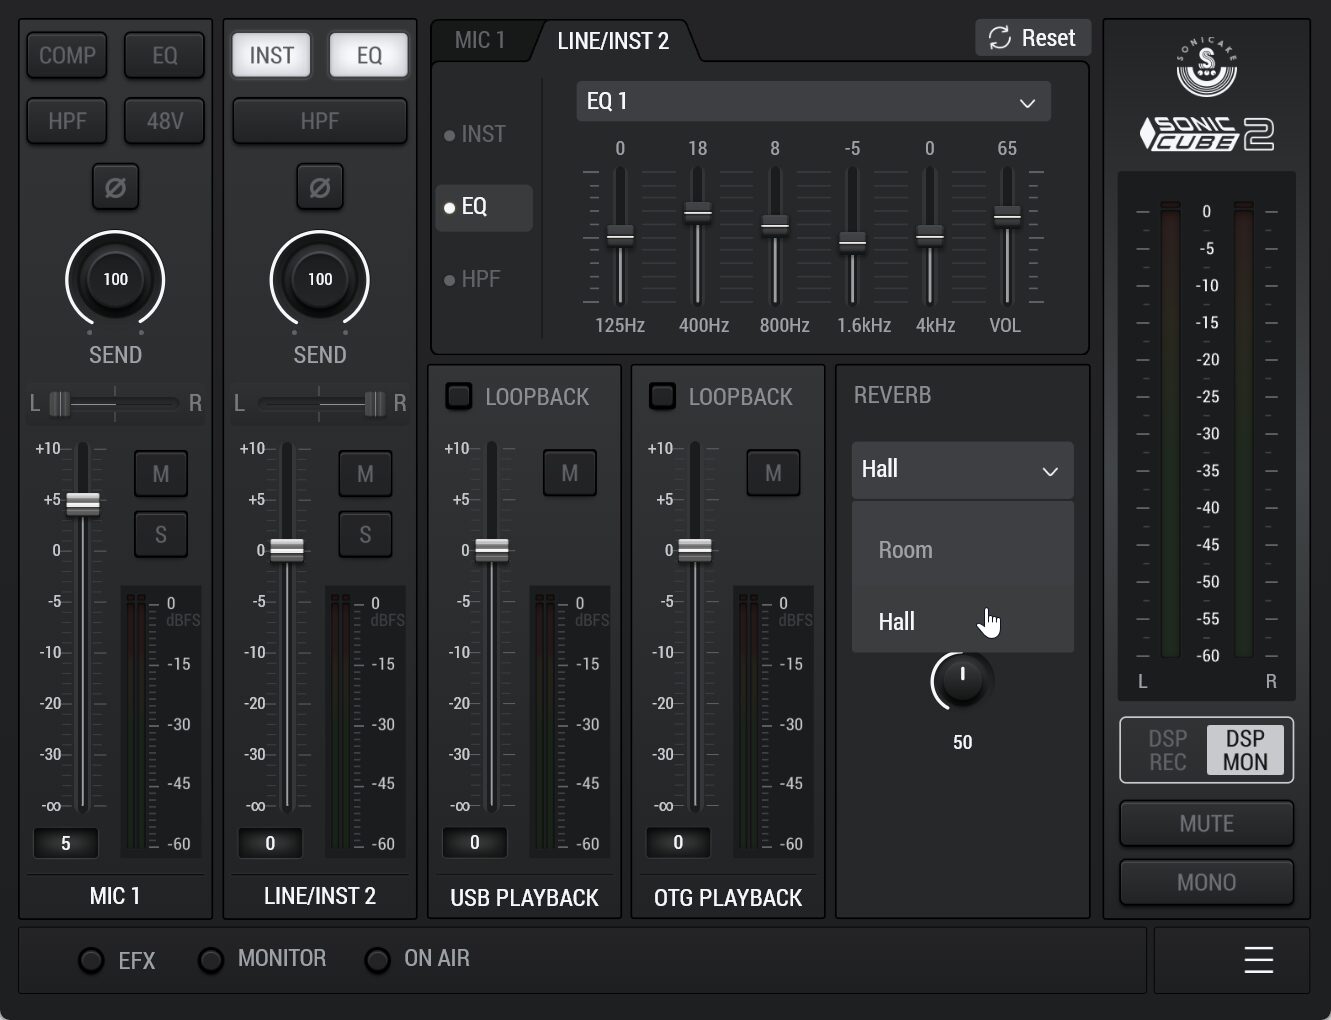Enable 48V phantom power
This screenshot has width=1331, height=1020.
click(x=165, y=121)
